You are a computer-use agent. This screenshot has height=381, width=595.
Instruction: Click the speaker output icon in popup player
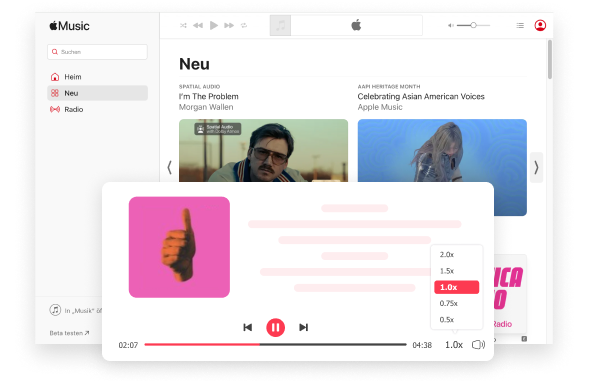pyautogui.click(x=479, y=345)
